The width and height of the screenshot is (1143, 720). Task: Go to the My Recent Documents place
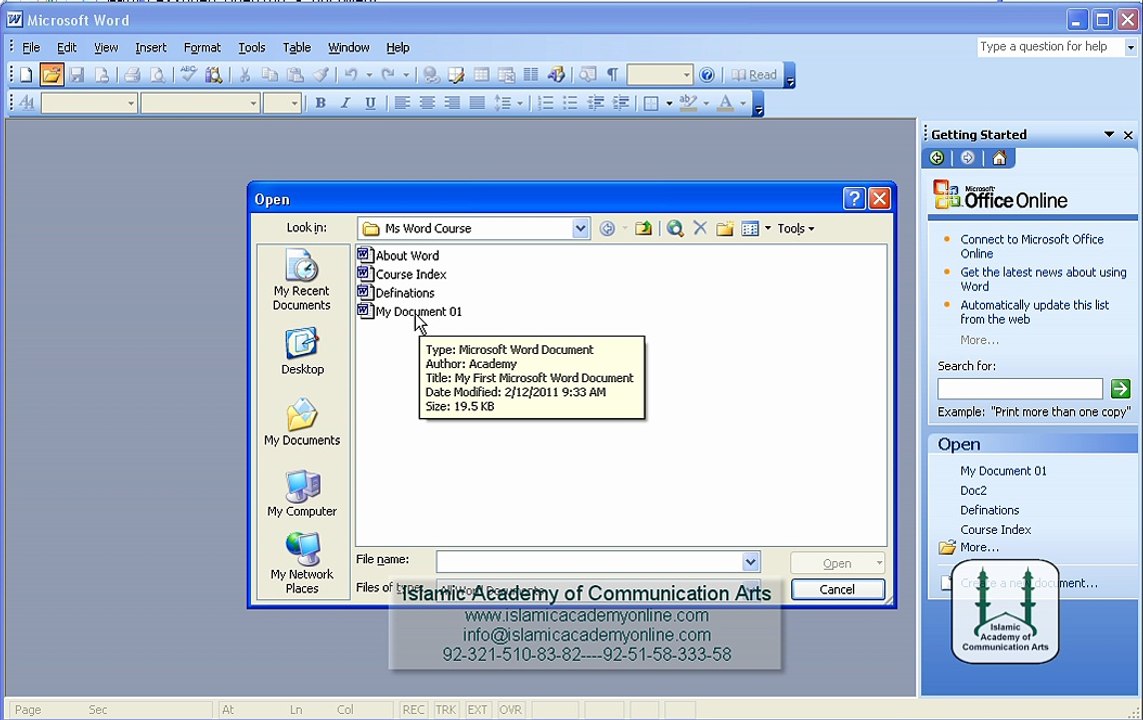pyautogui.click(x=302, y=281)
